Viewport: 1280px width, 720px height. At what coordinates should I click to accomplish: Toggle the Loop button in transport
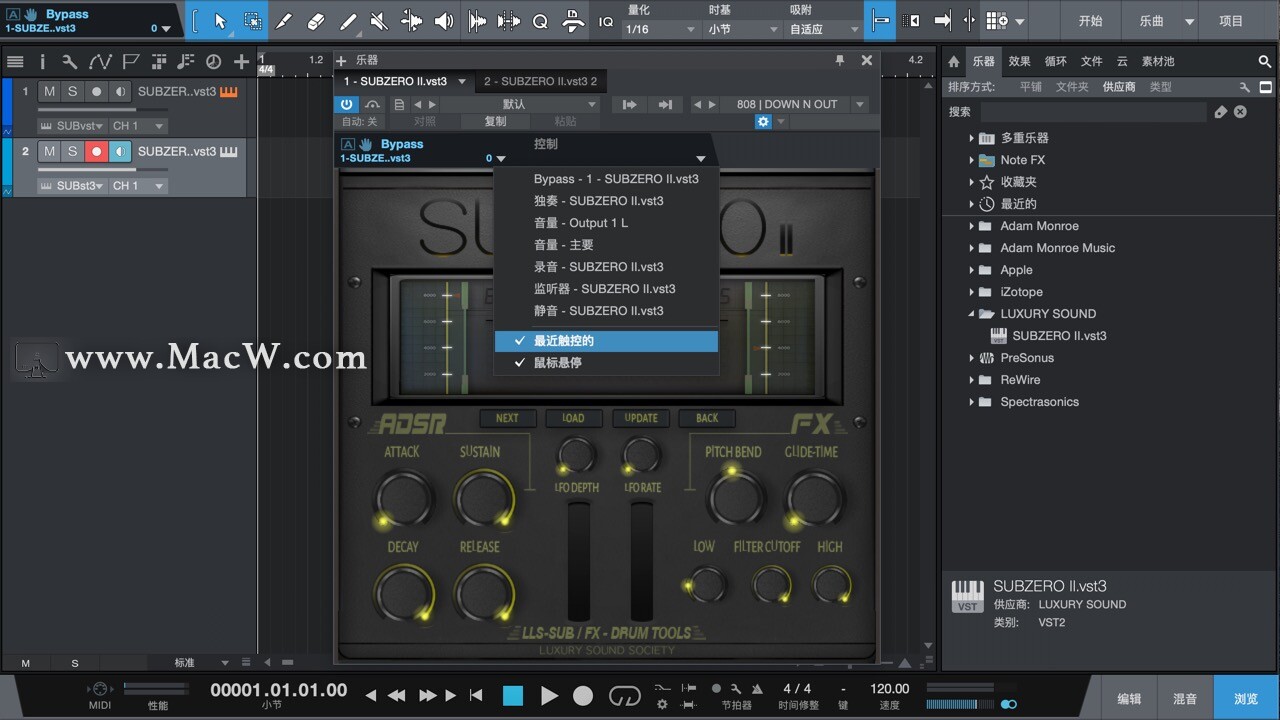(x=624, y=696)
